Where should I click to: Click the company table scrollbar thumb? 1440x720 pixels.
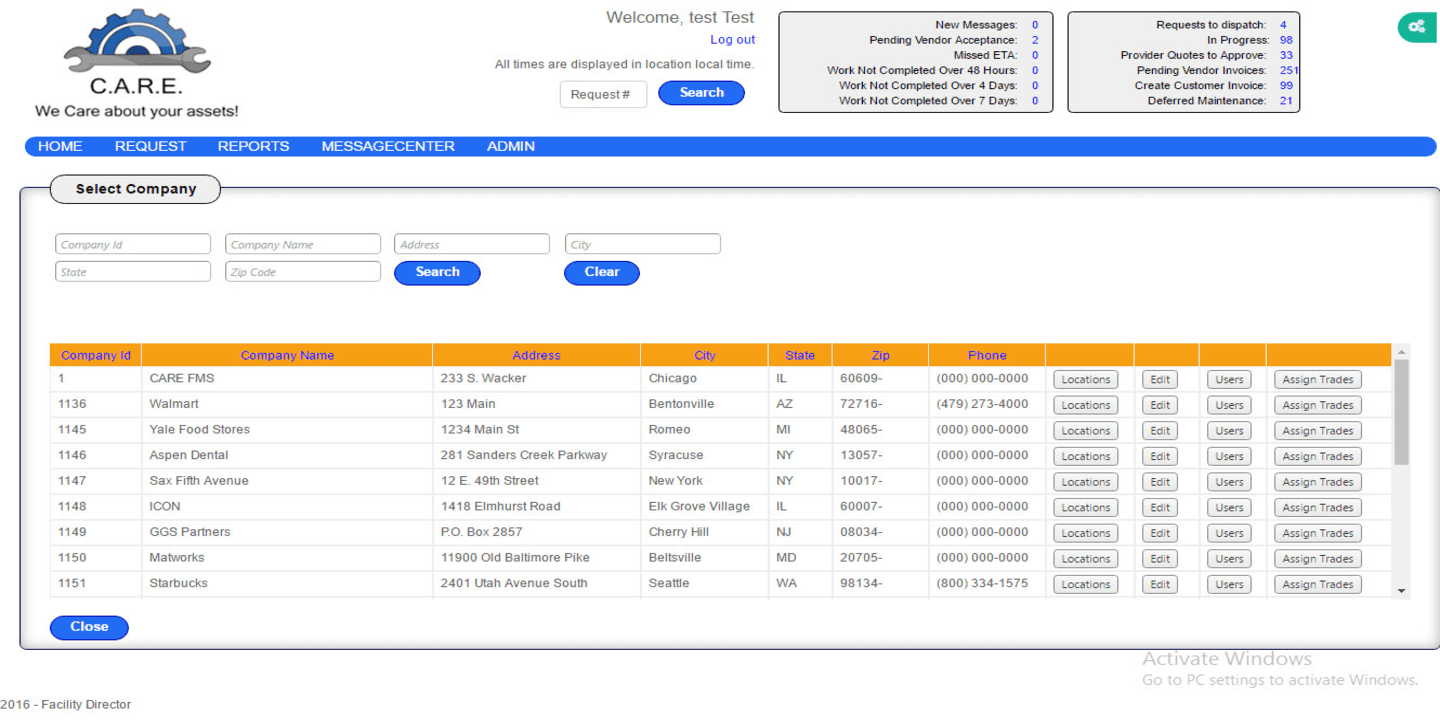pos(1401,412)
